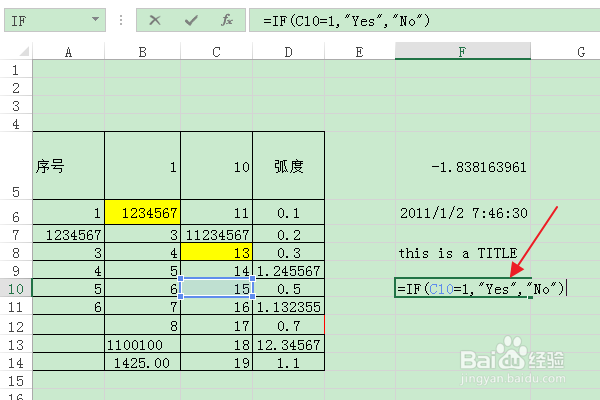Select row 6 header

pos(16,212)
